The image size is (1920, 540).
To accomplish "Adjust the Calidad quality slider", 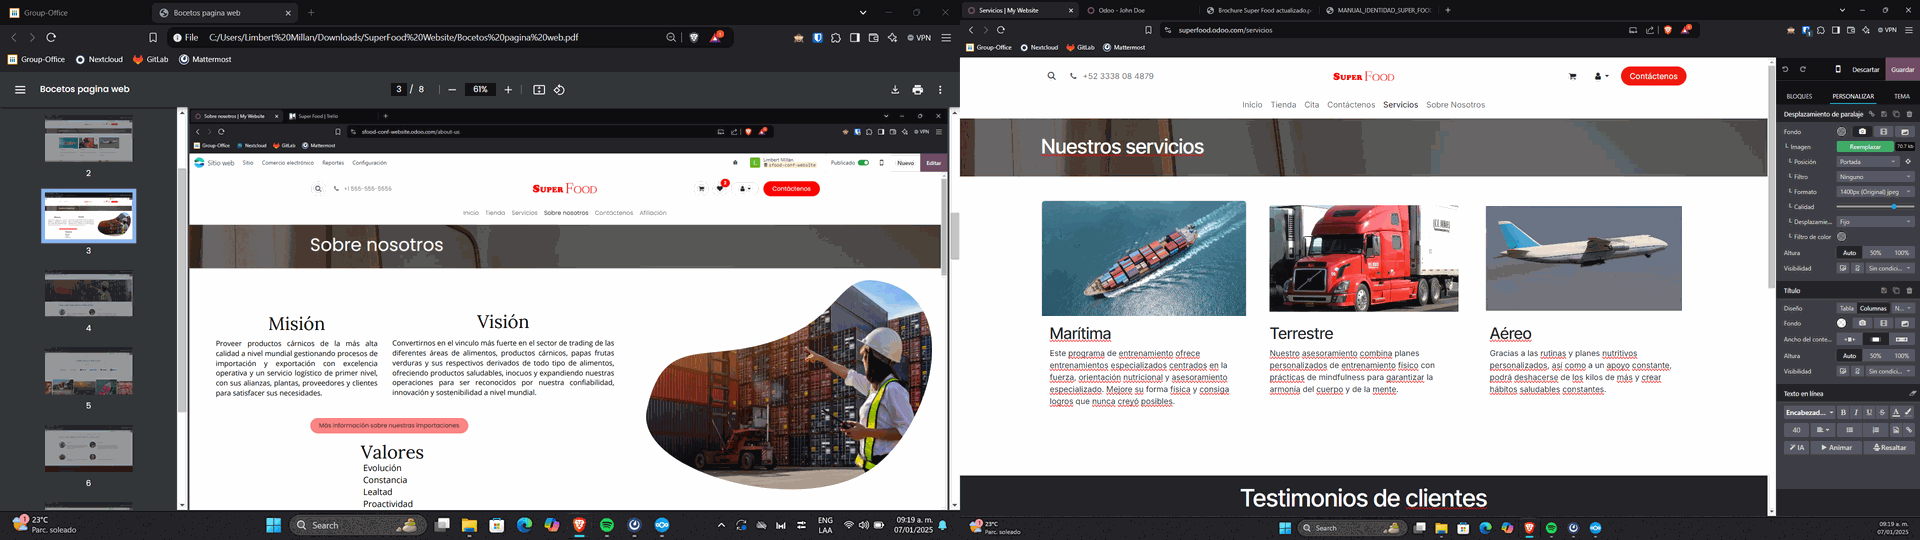I will 1875,207.
